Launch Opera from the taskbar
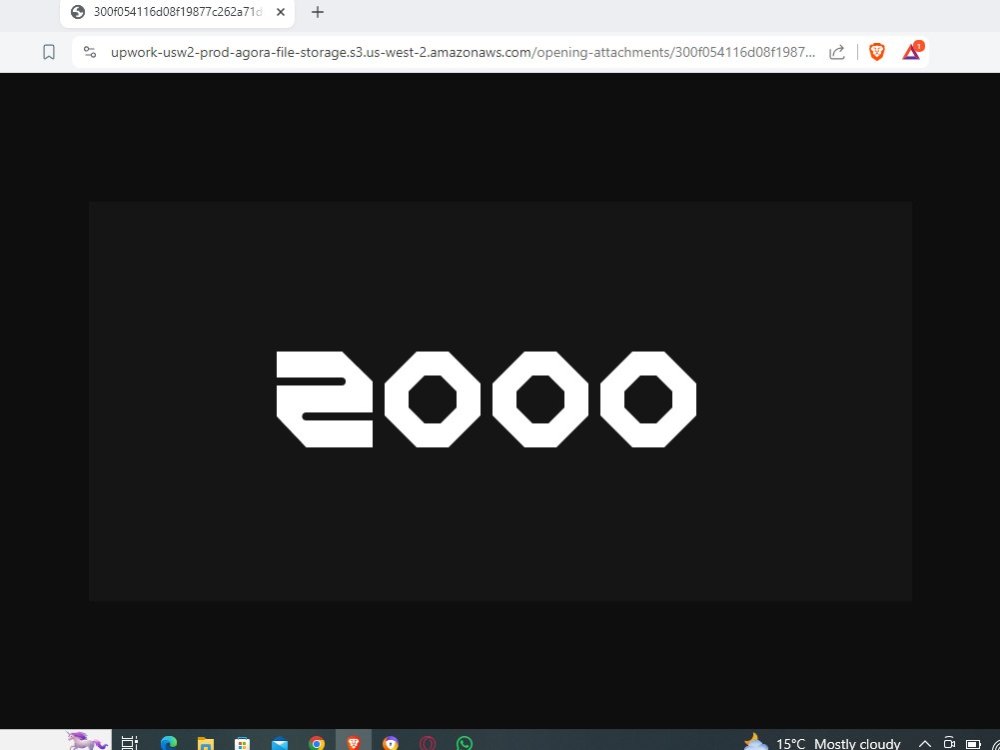The width and height of the screenshot is (1000, 750). tap(427, 744)
